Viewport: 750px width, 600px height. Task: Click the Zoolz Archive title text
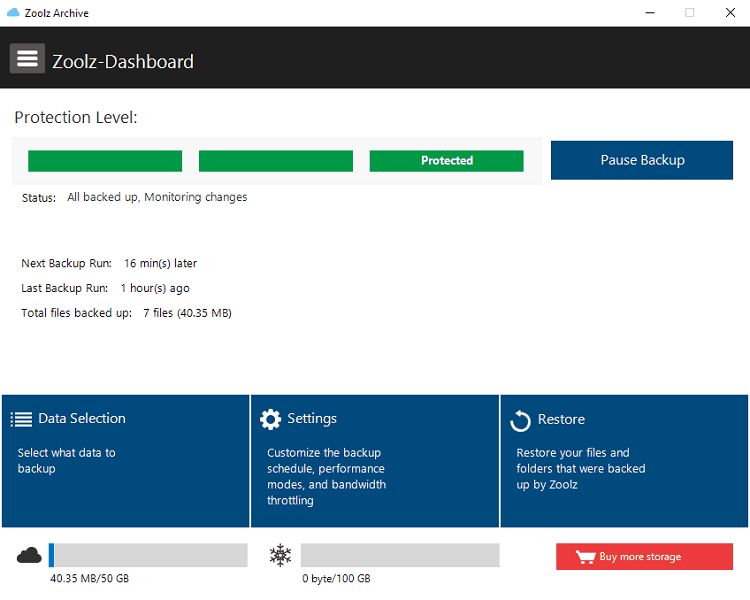[x=56, y=13]
